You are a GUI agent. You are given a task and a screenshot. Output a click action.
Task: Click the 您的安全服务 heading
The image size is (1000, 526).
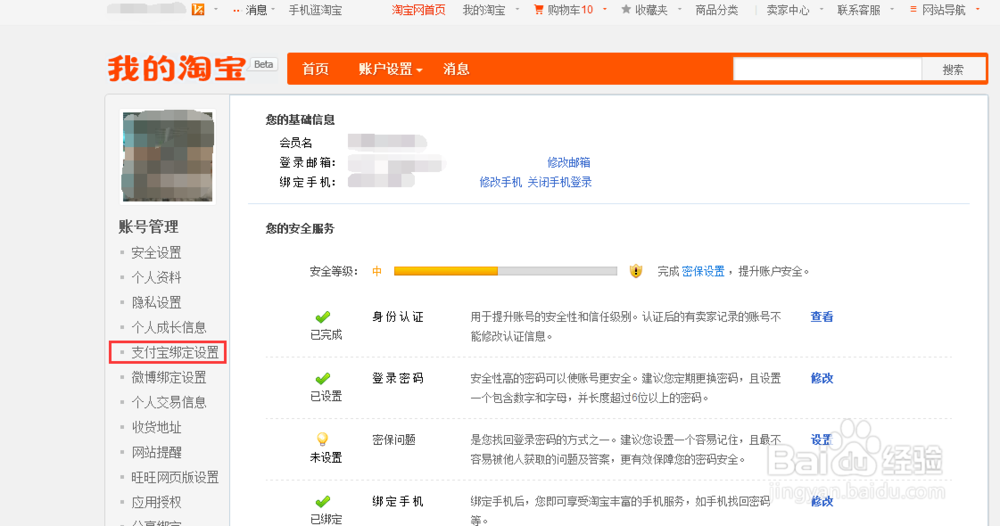pos(300,229)
